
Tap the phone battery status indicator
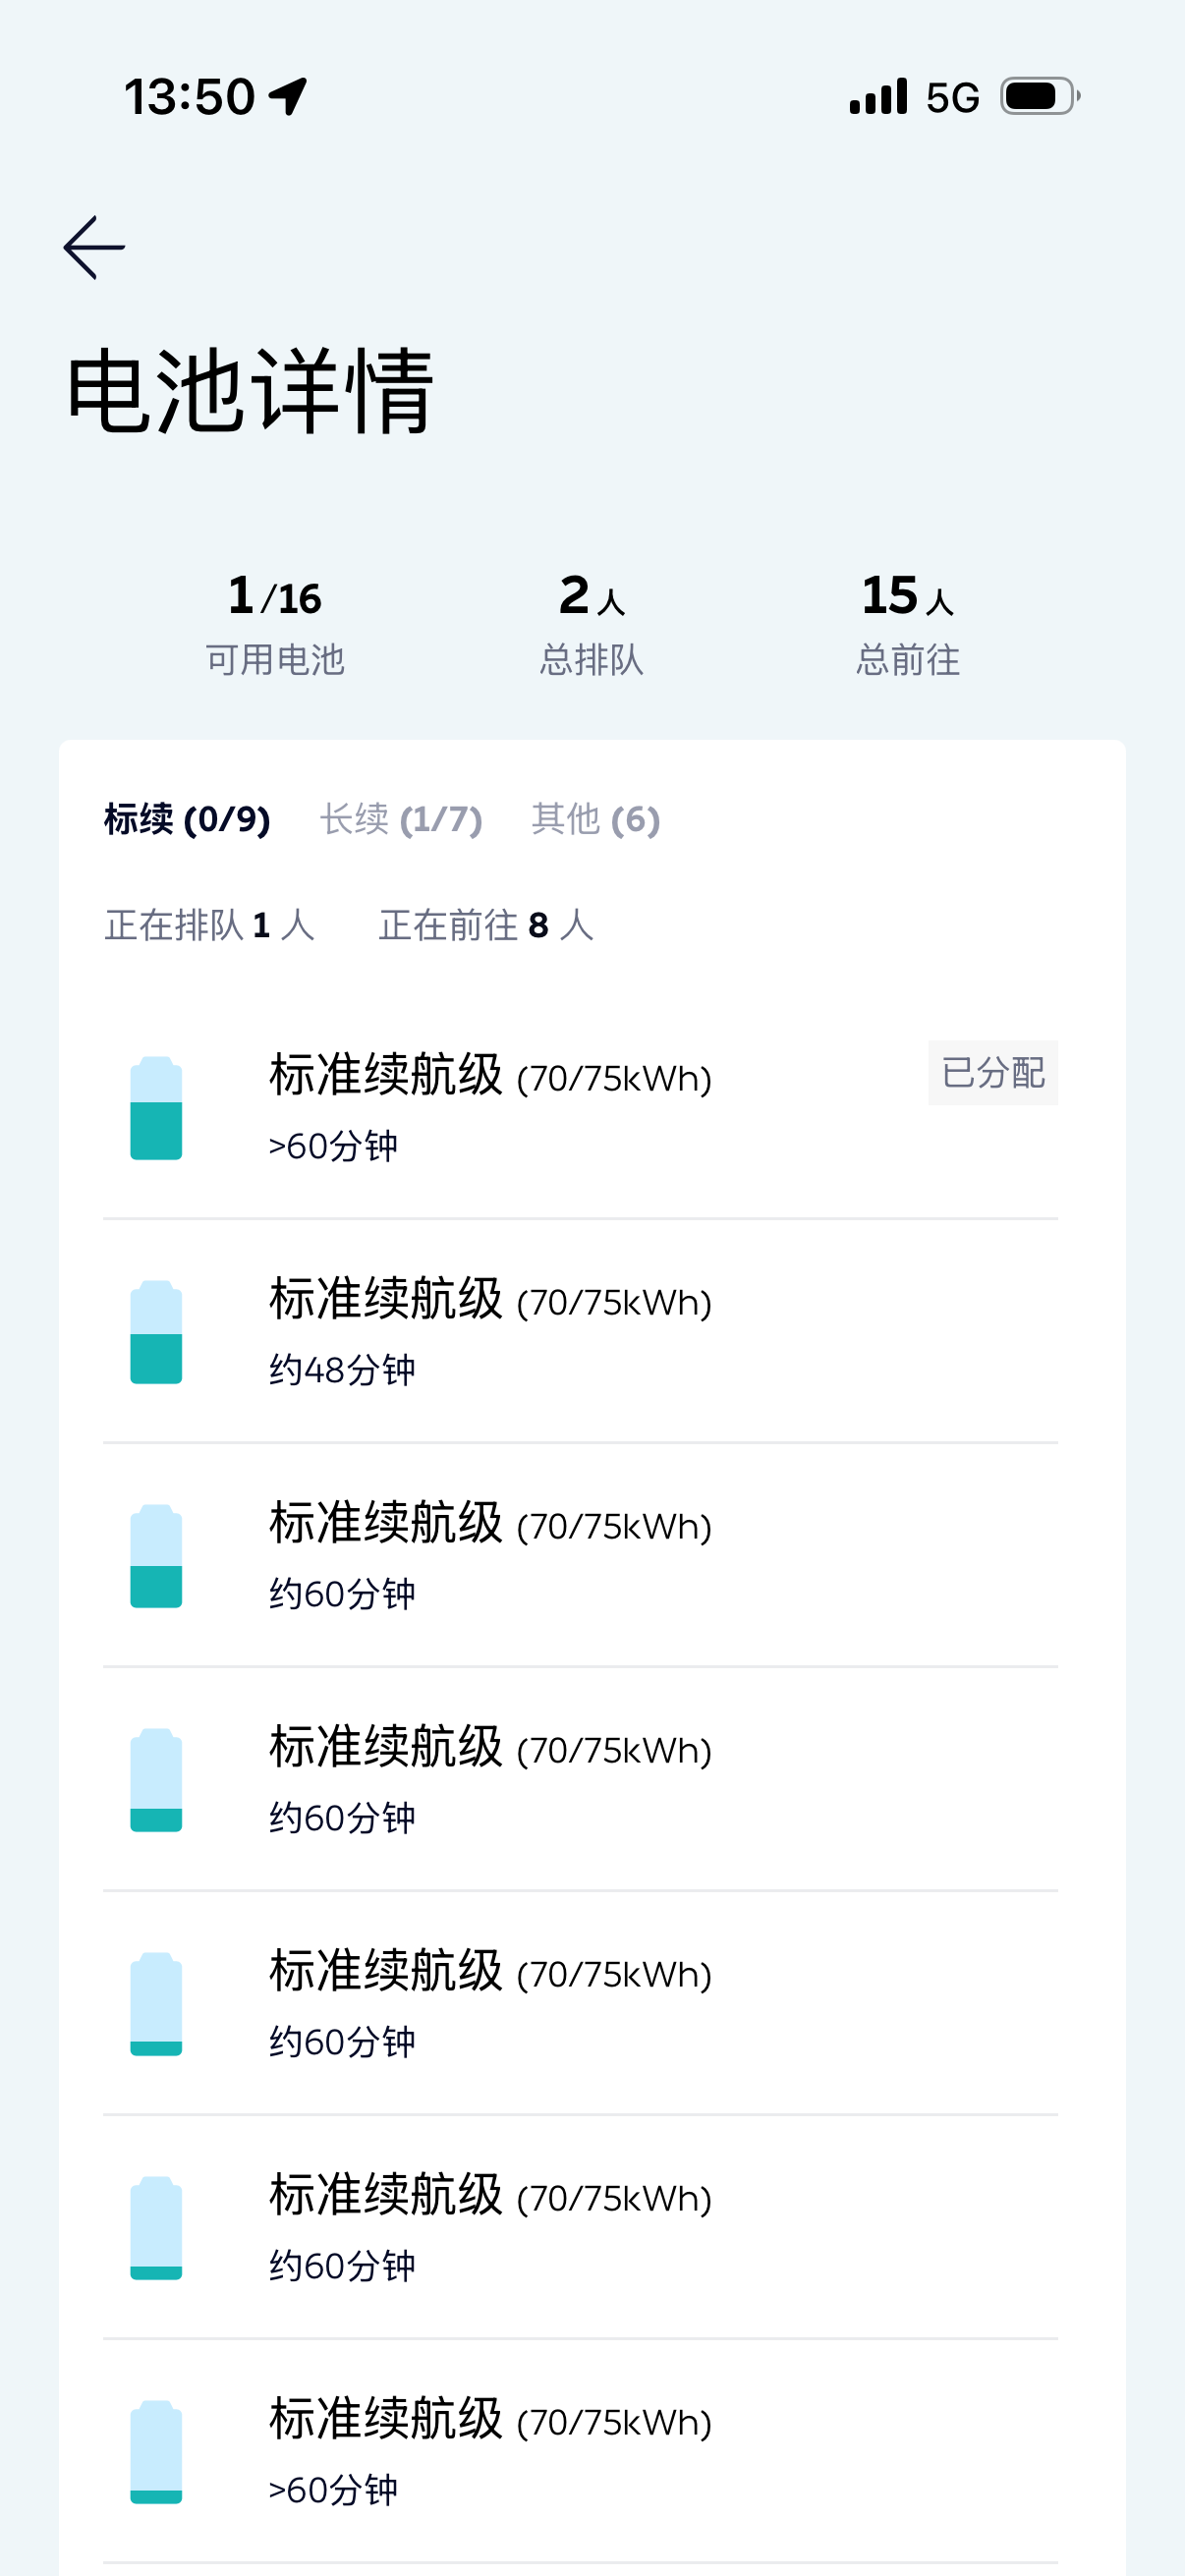pos(1040,97)
